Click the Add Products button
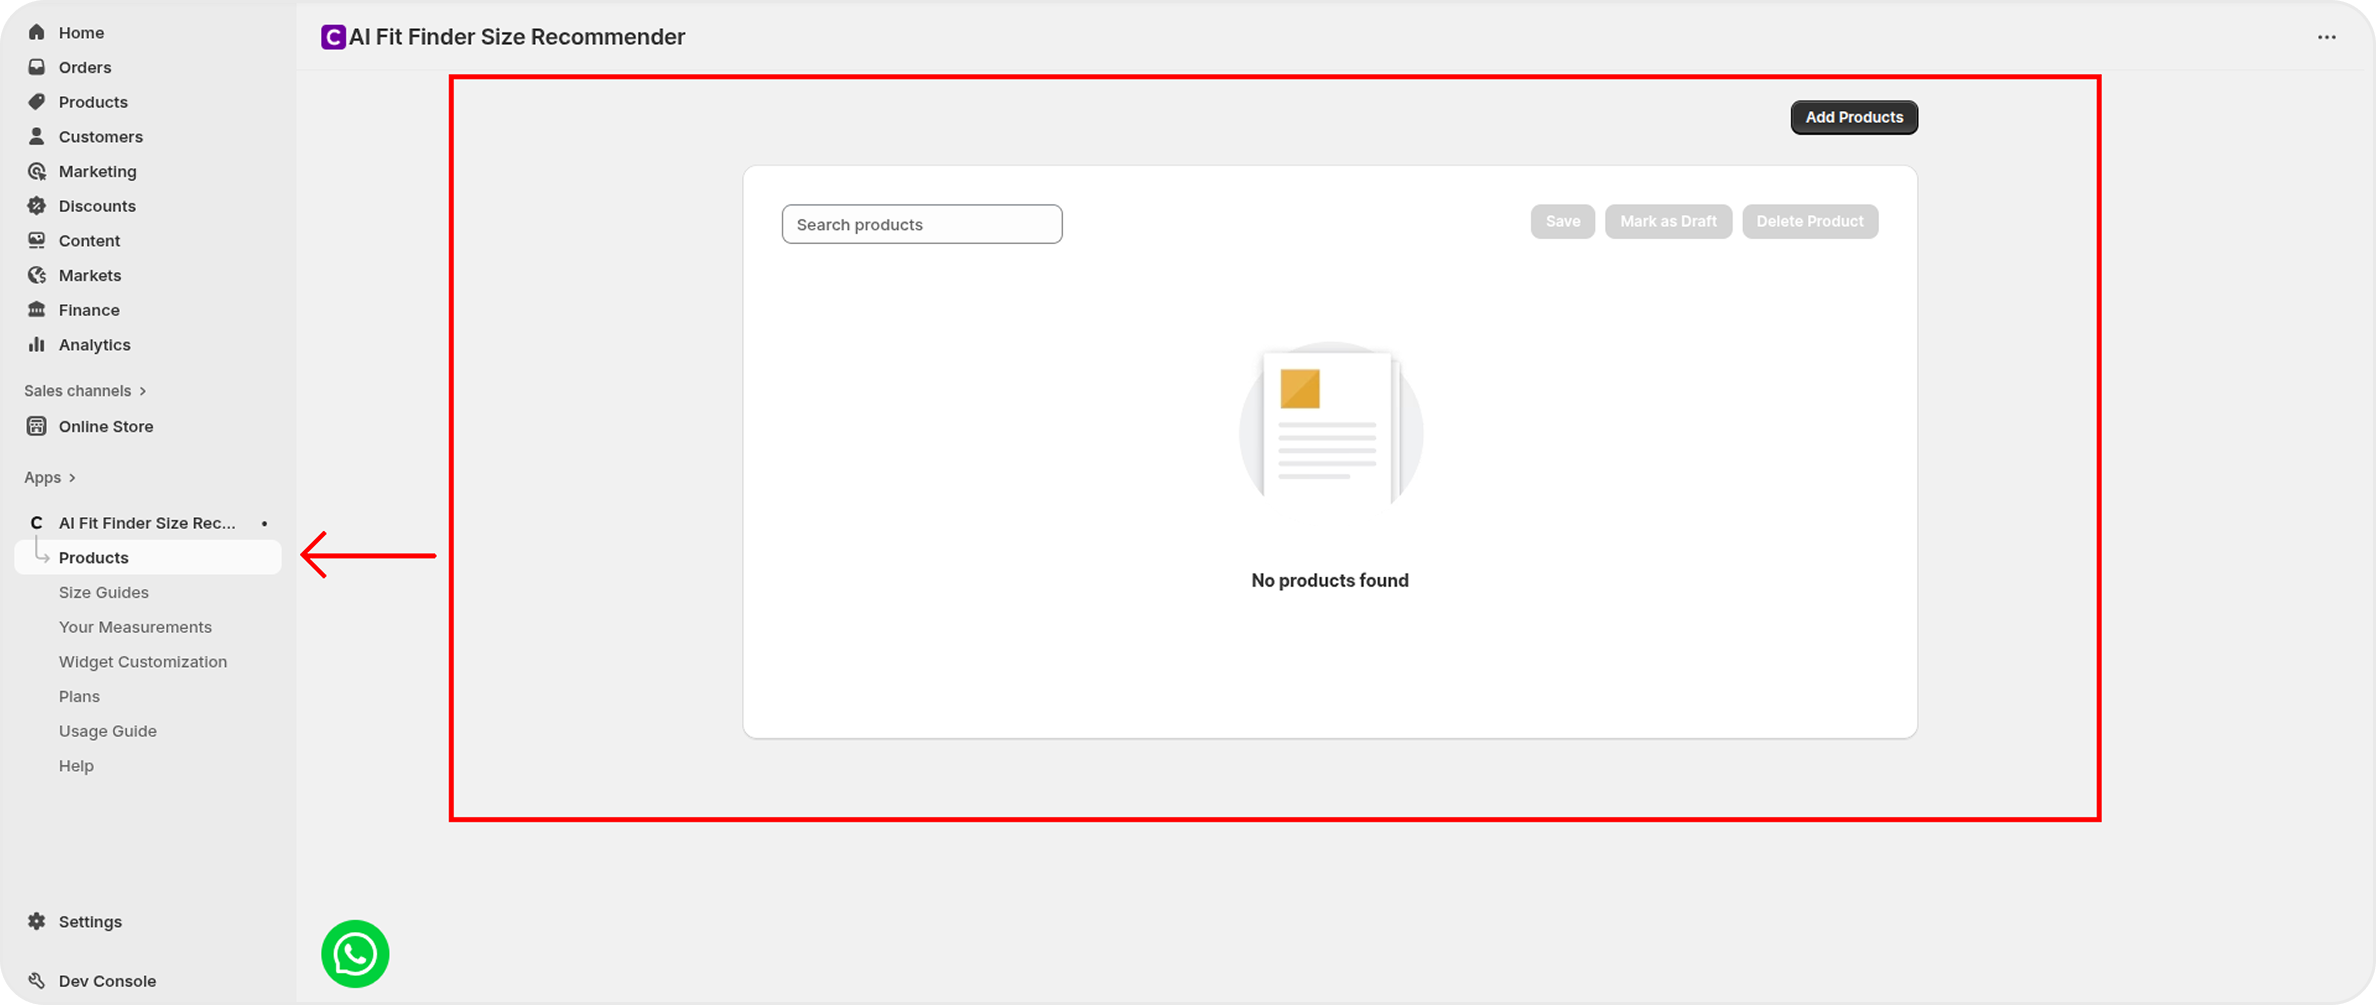Screen dimensions: 2376x1005 1853,117
